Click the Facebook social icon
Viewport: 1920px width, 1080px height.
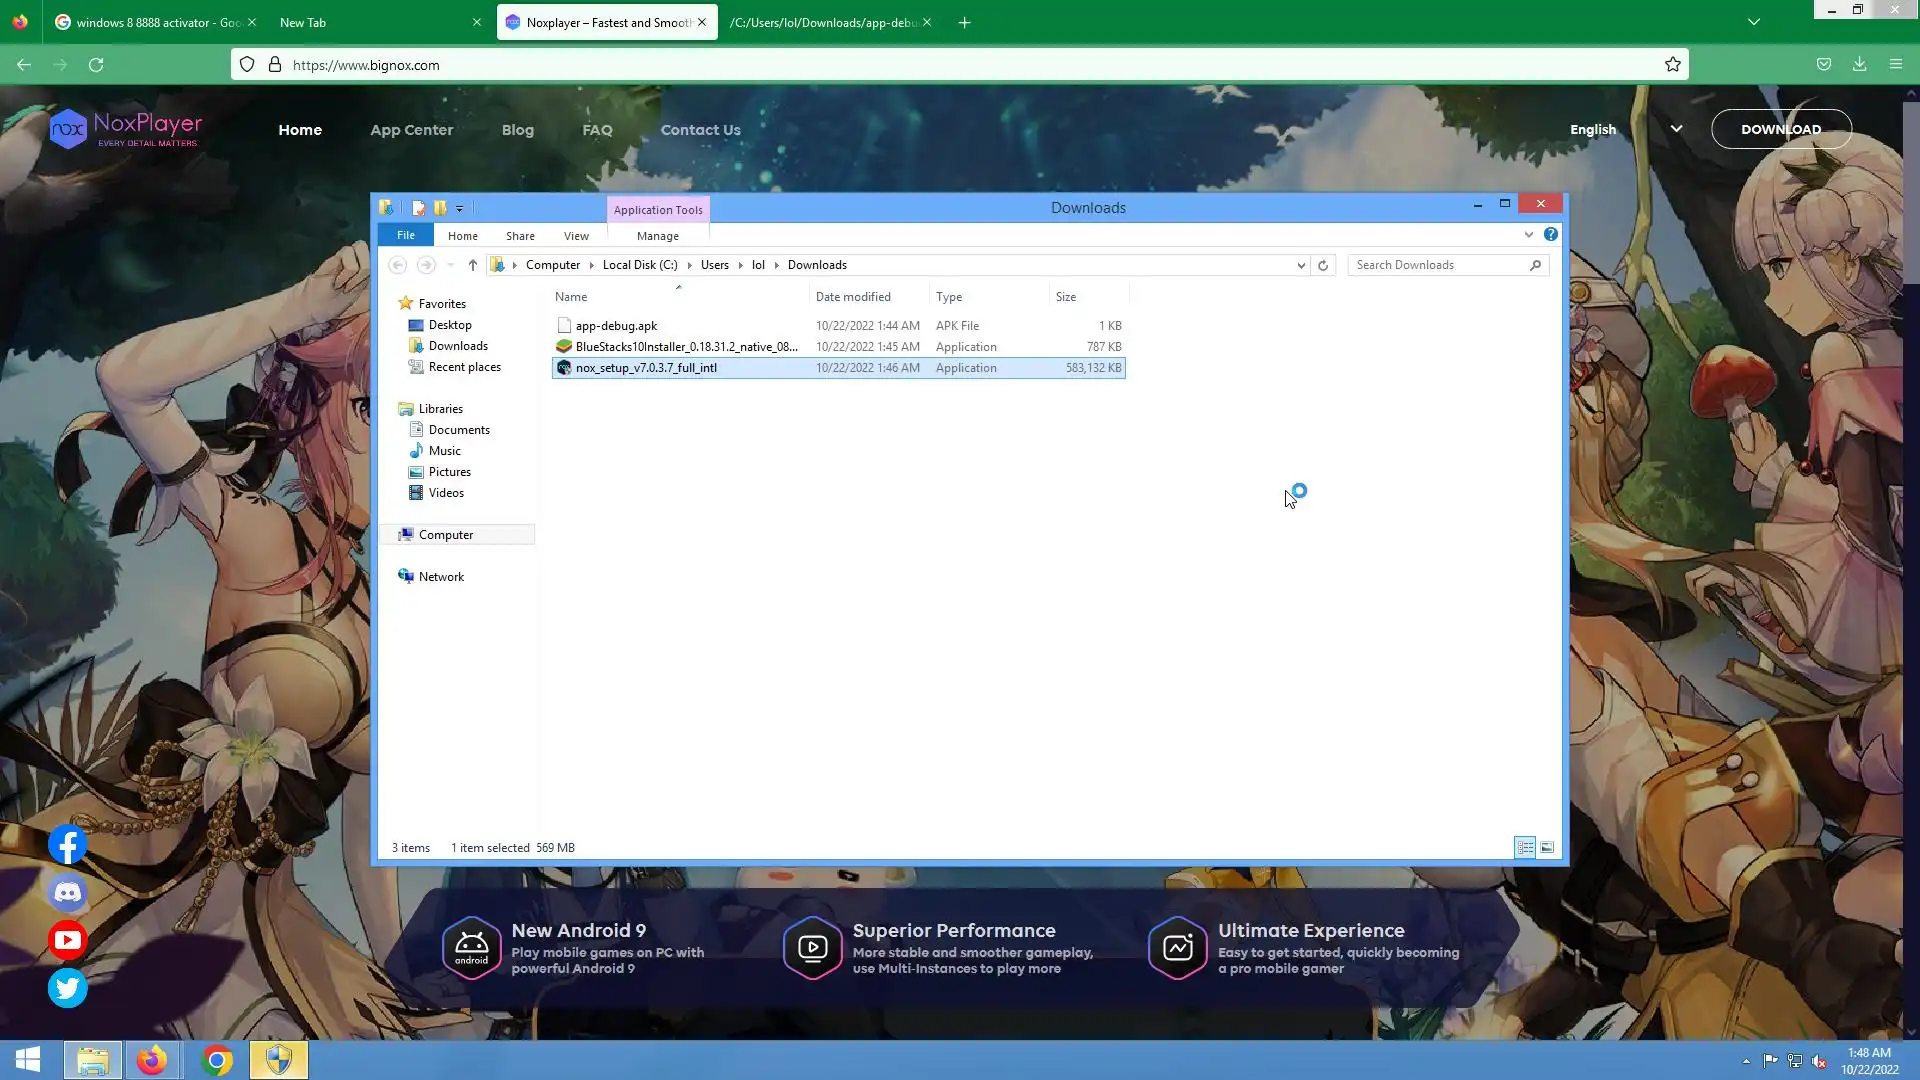click(x=68, y=845)
